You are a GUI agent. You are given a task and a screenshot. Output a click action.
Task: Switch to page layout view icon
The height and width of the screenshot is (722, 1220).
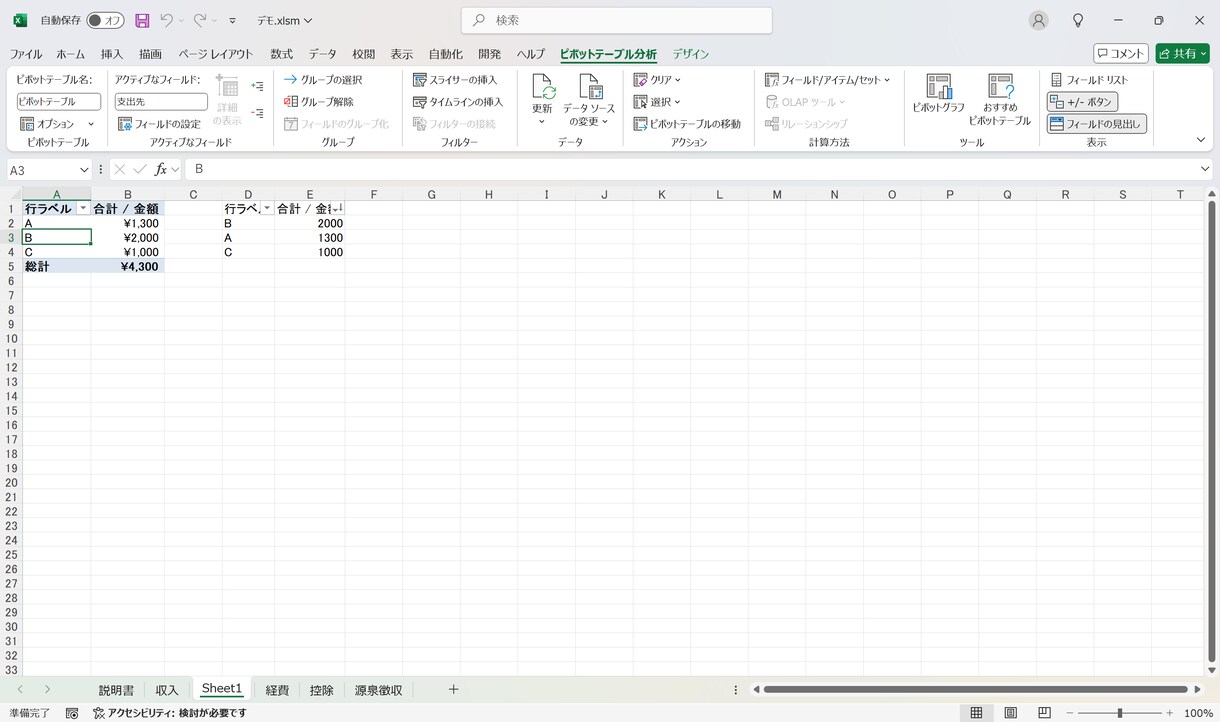(x=1010, y=713)
